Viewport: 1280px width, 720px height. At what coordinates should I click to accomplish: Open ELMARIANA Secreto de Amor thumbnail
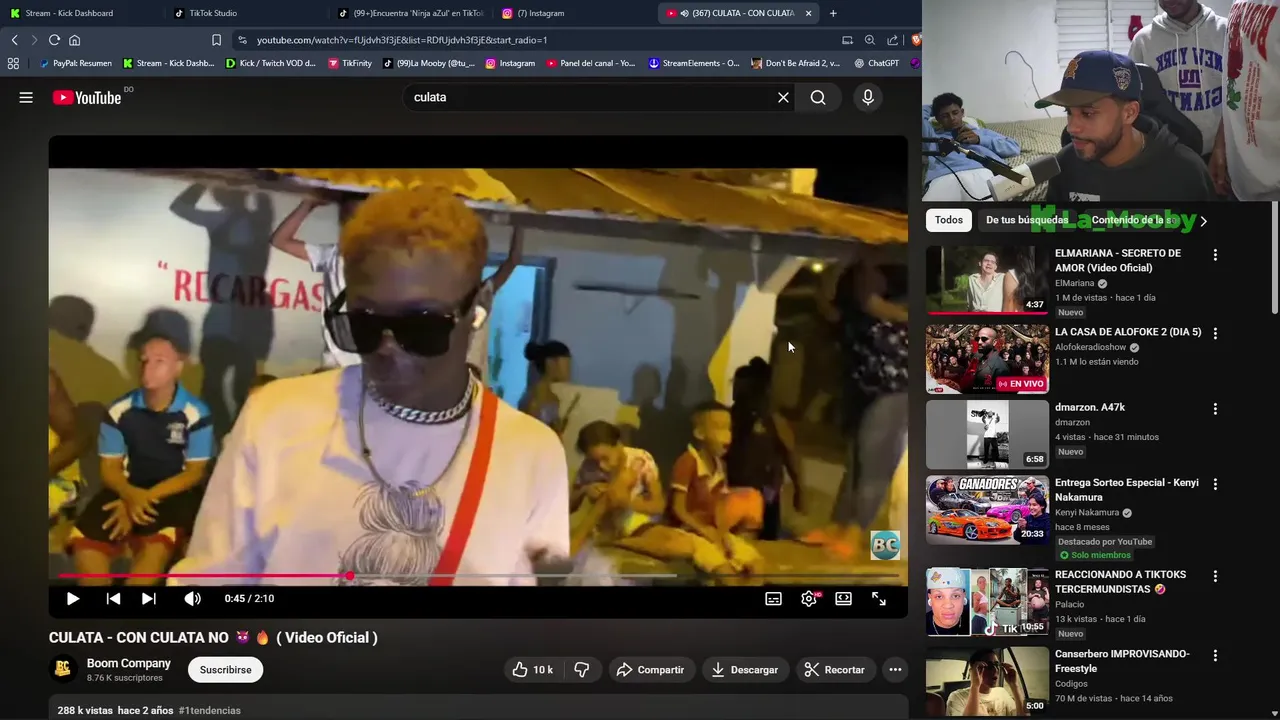point(987,280)
